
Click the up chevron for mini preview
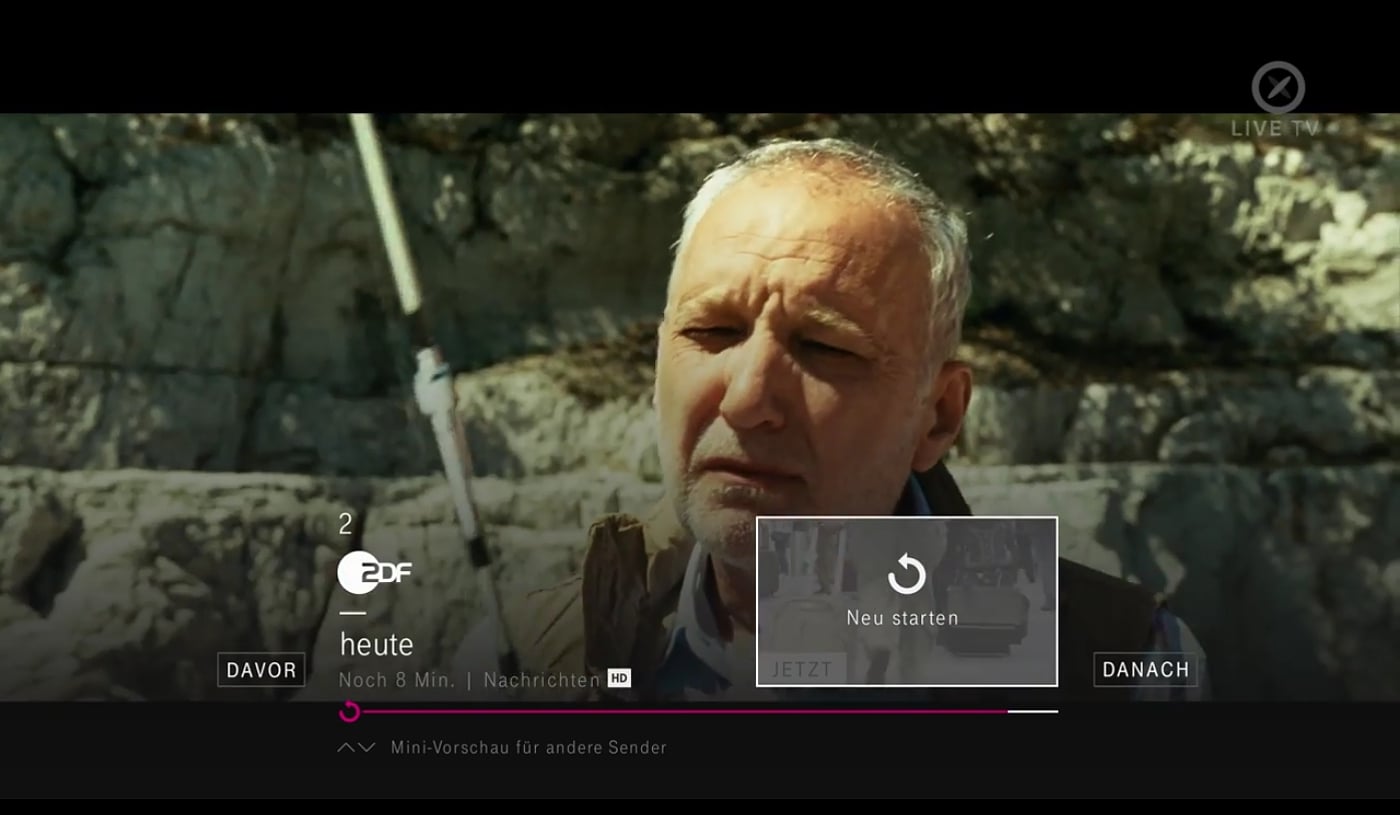345,747
